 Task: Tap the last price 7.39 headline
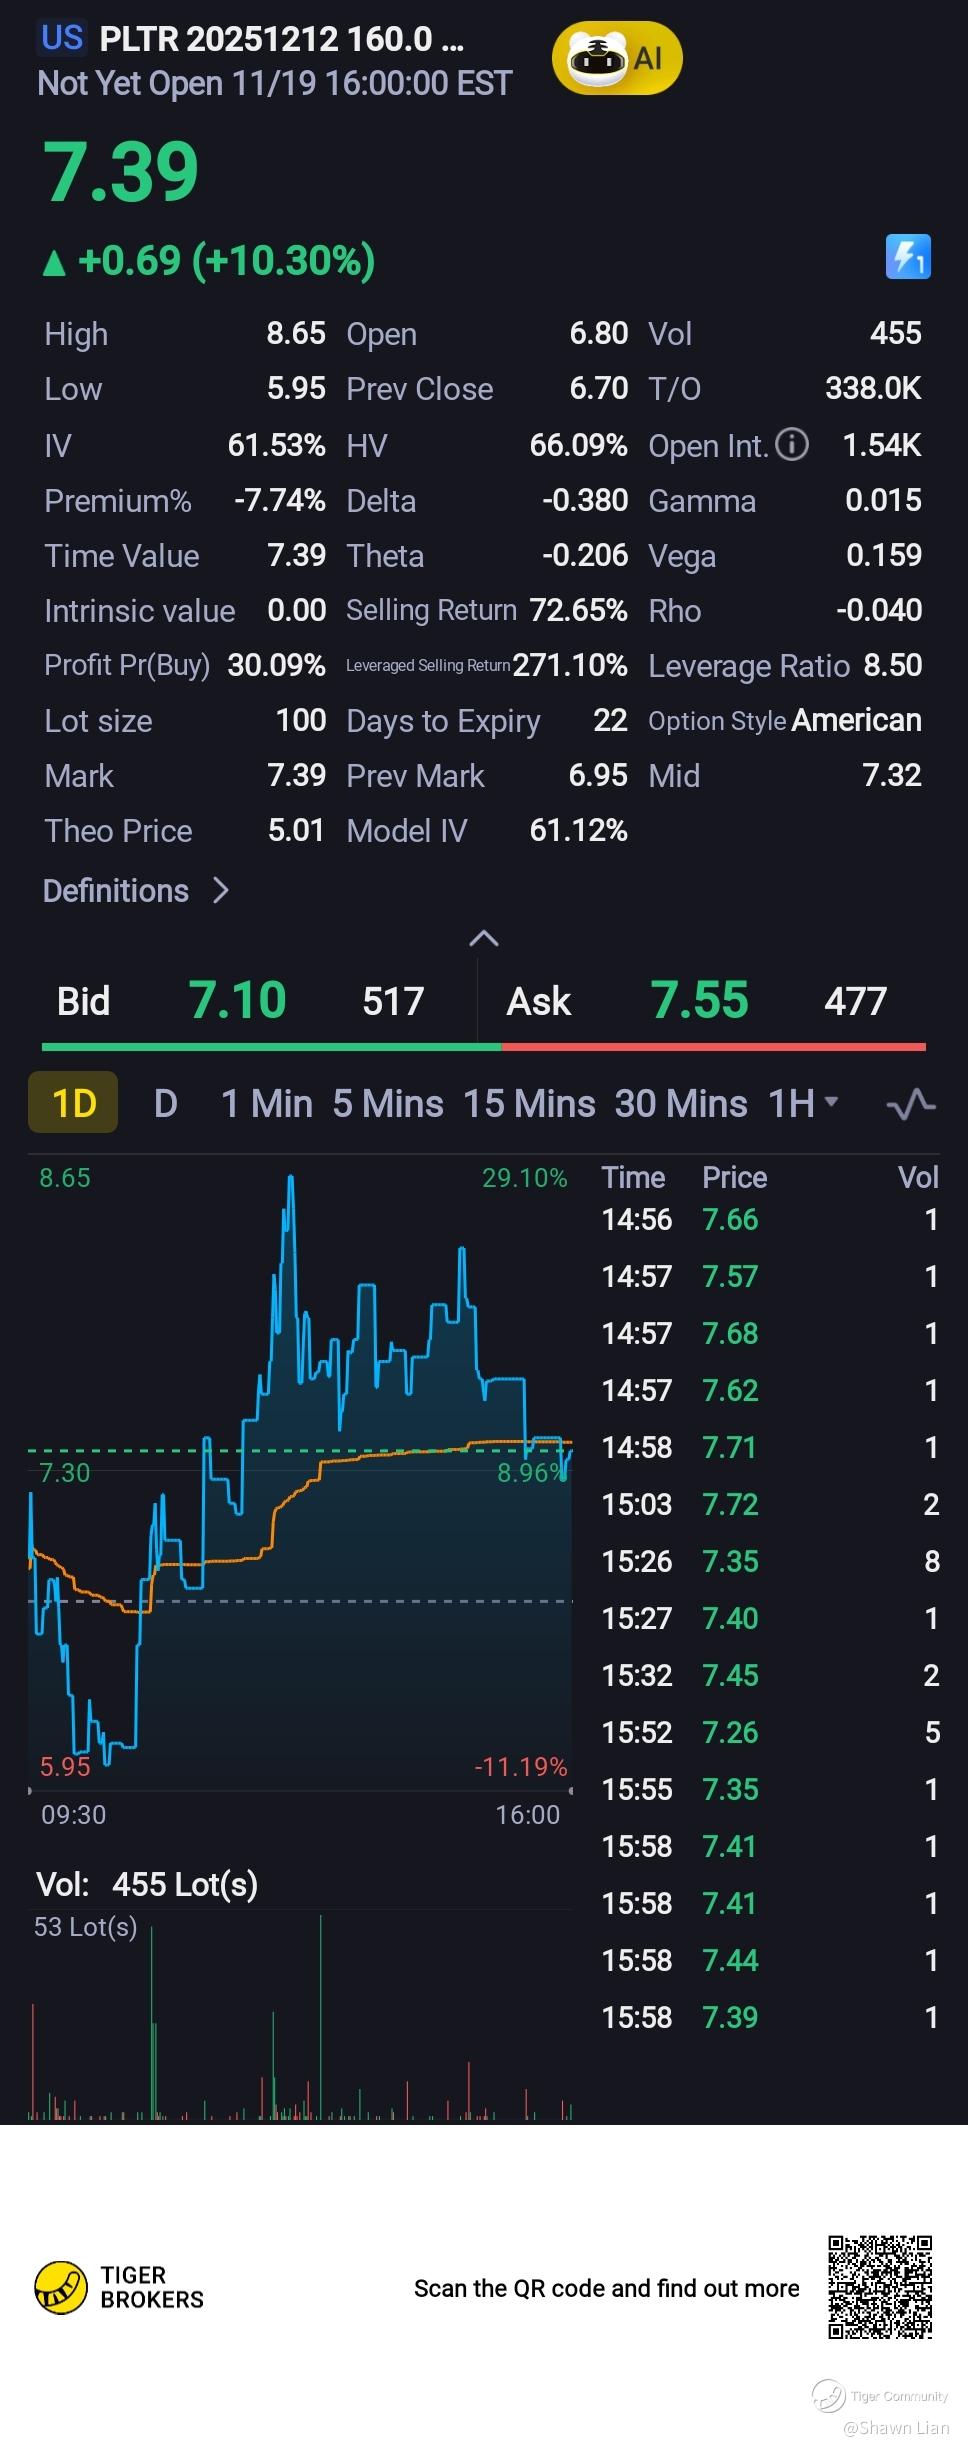pyautogui.click(x=121, y=171)
